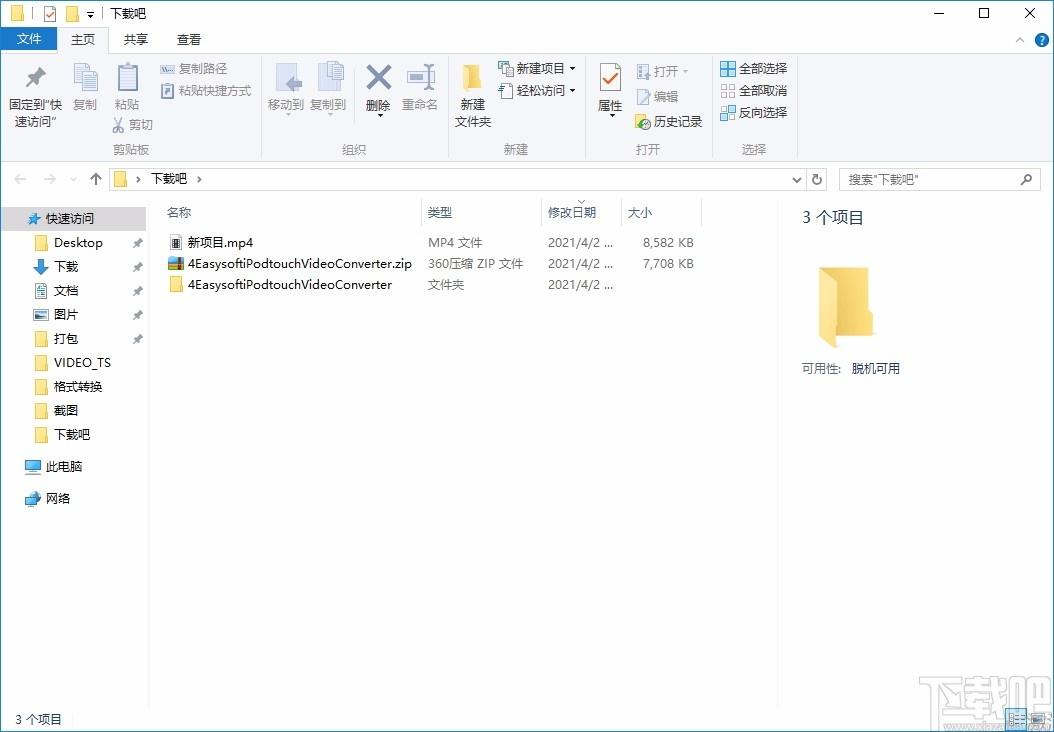The height and width of the screenshot is (732, 1054).
Task: Open Quick Access Toolbar customize arrow
Action: pos(90,14)
